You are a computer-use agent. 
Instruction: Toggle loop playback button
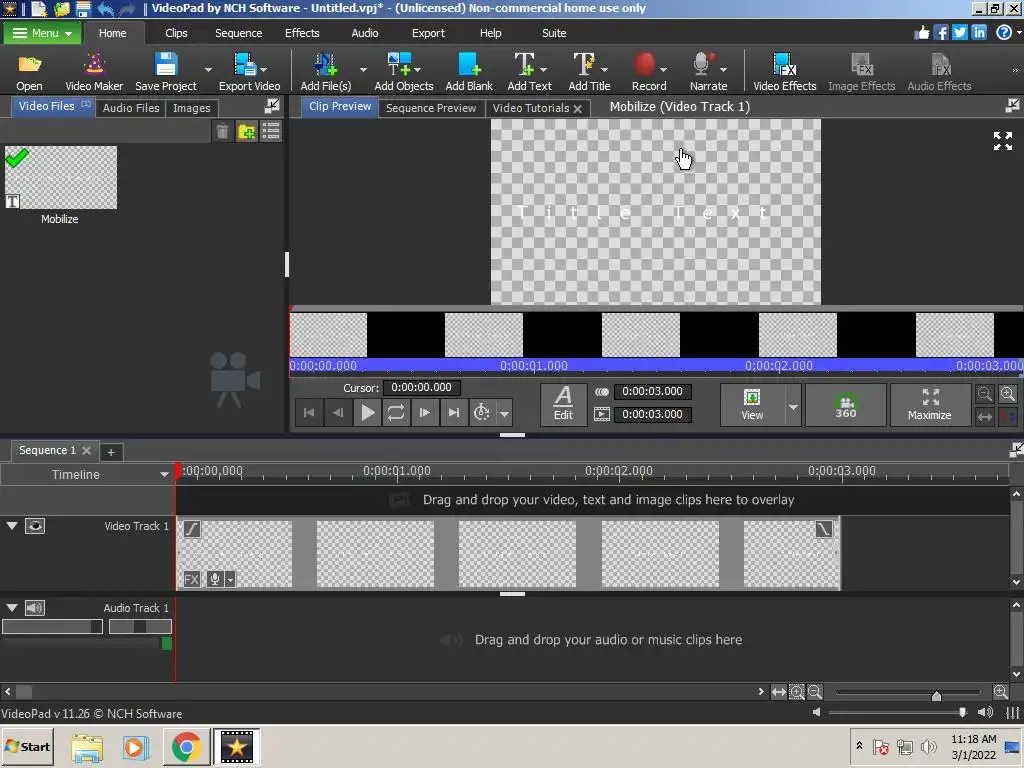tap(396, 413)
